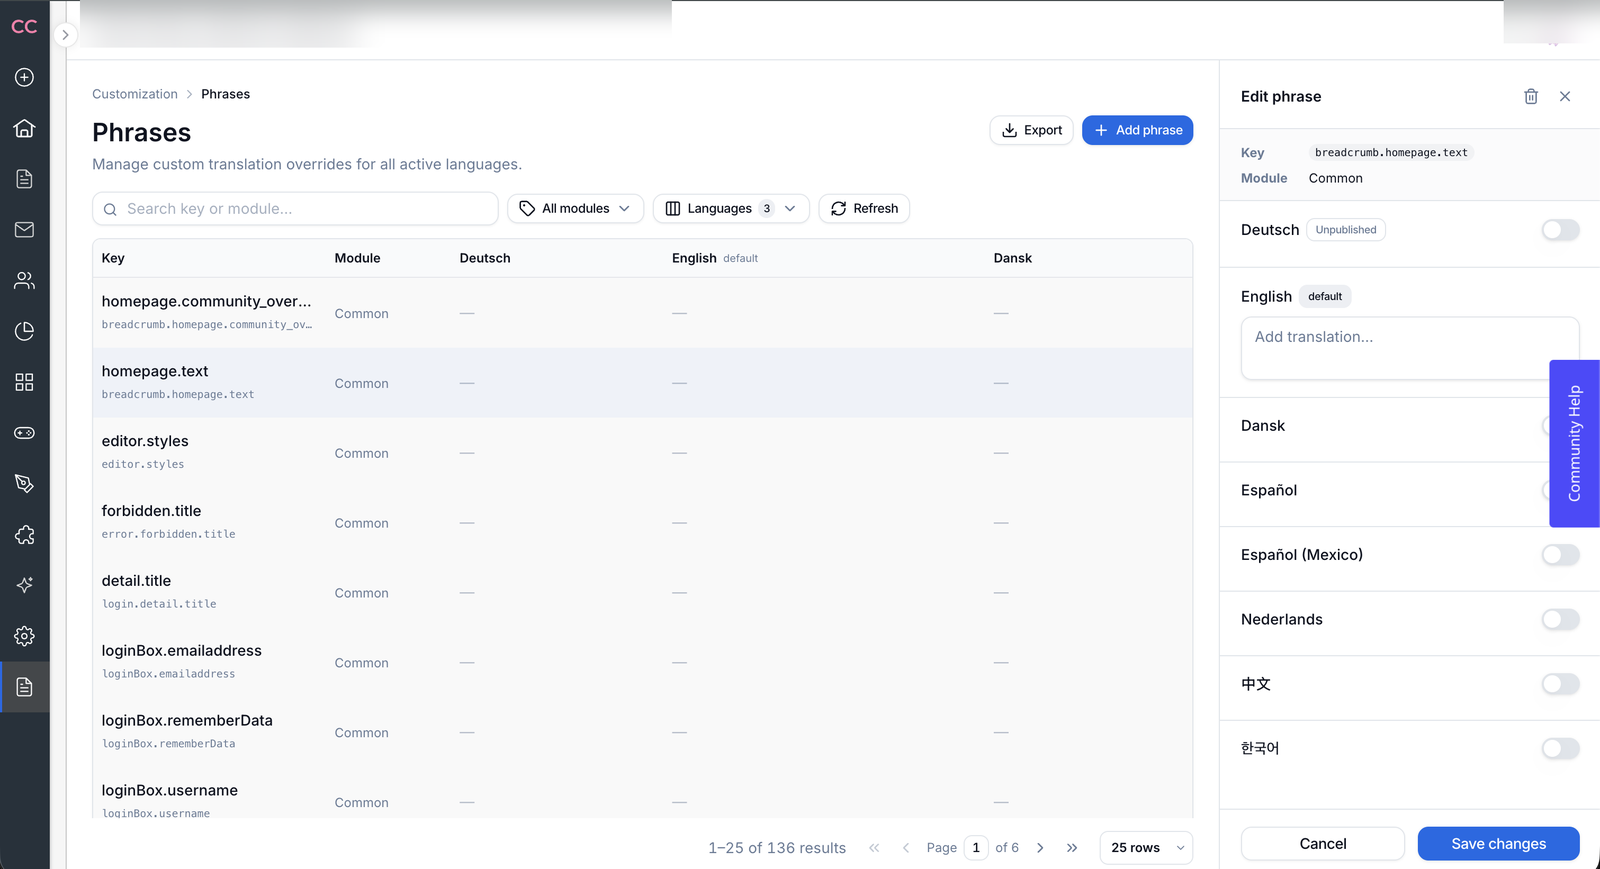This screenshot has width=1600, height=869.
Task: Select the loginBox.emailaddress phrase row
Action: pos(642,662)
